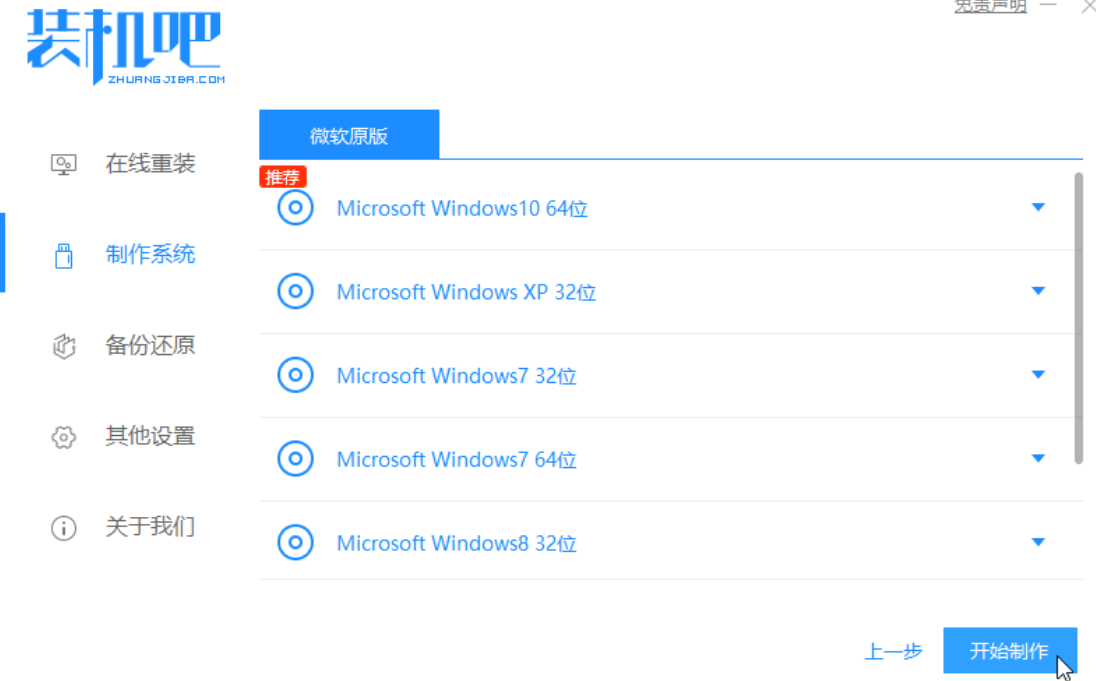
Task: Expand the Windows7 64位 dropdown arrow
Action: (x=1038, y=459)
